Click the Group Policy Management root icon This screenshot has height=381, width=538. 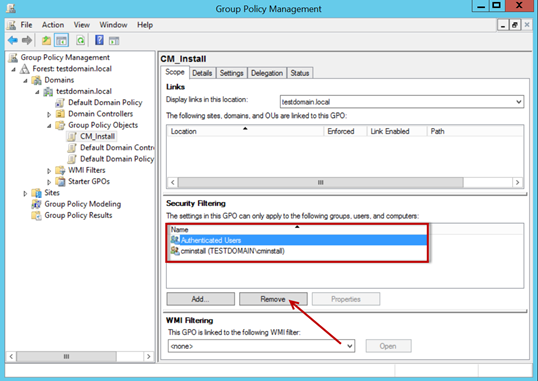[x=13, y=57]
